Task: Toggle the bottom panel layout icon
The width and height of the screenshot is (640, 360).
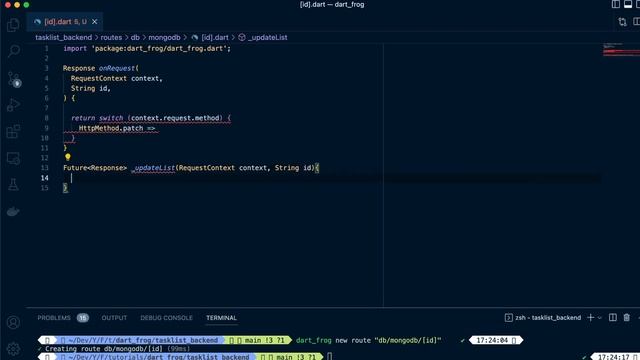Action: (x=628, y=4)
